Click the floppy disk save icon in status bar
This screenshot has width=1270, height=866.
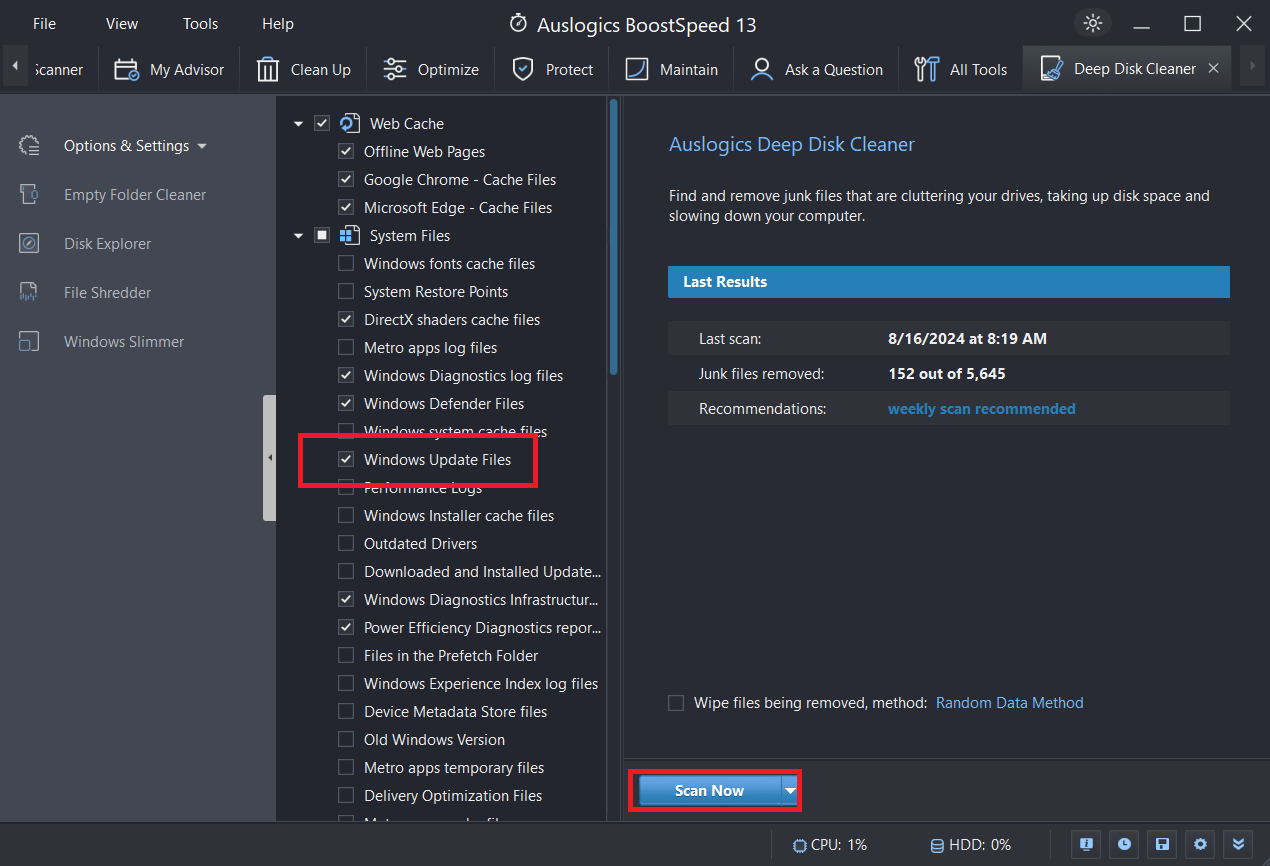[x=1163, y=844]
